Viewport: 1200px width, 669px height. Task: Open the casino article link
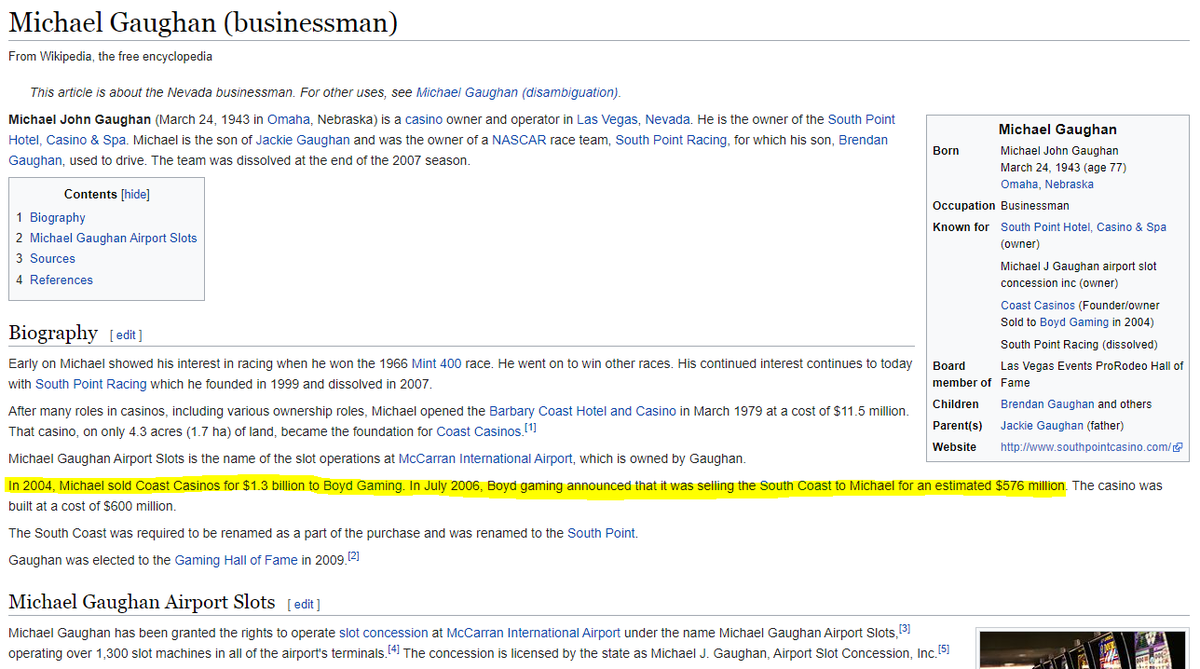424,119
